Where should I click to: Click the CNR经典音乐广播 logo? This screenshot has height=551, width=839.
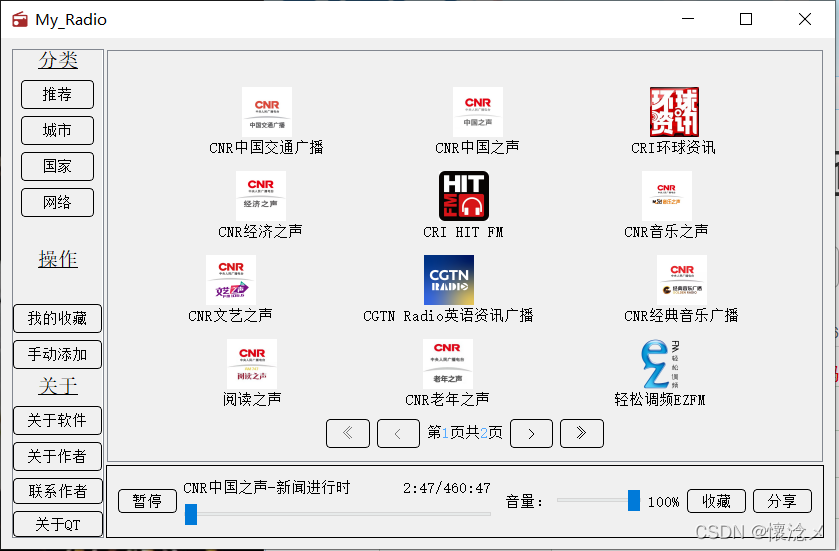[682, 280]
